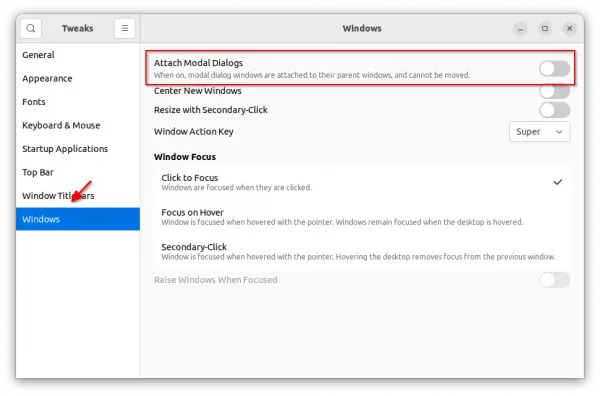Viewport: 600px width, 396px height.
Task: Open Top Bar settings
Action: coord(78,173)
